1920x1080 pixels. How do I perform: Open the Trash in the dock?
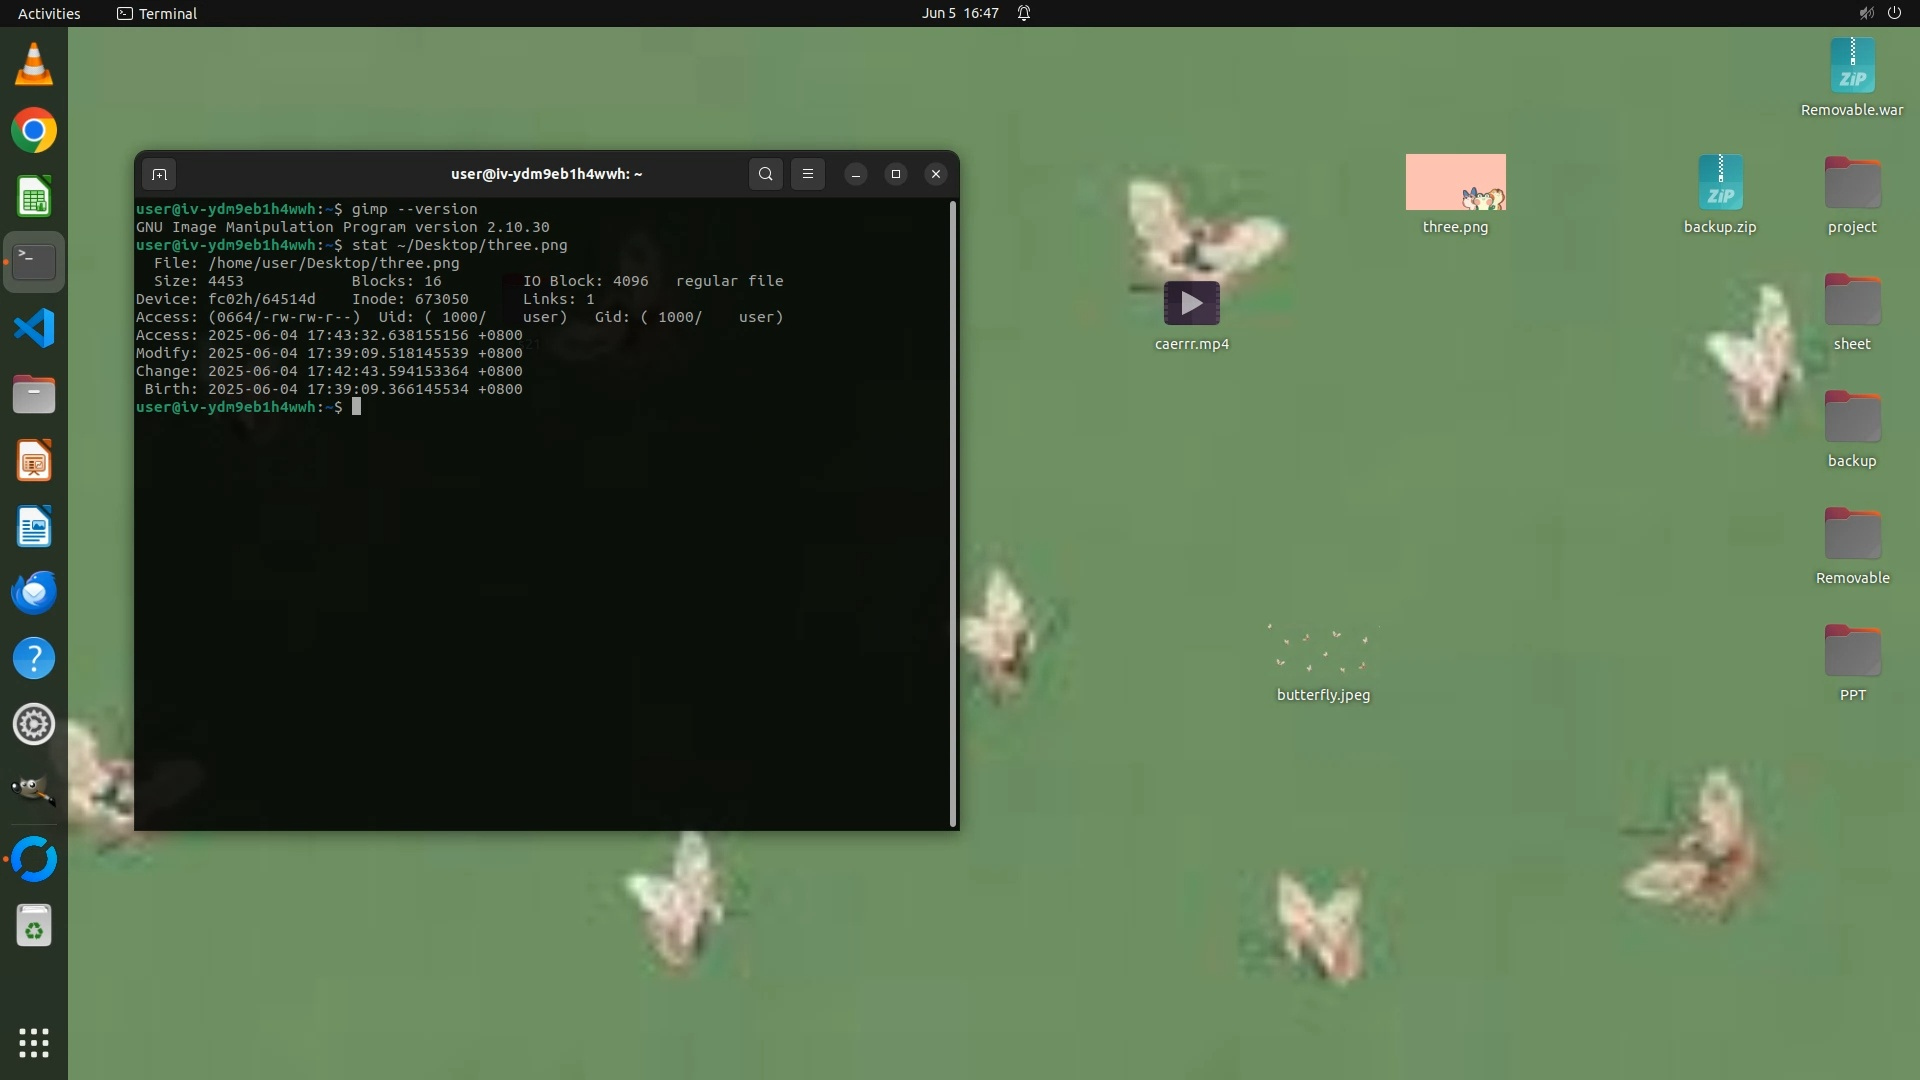tap(34, 927)
